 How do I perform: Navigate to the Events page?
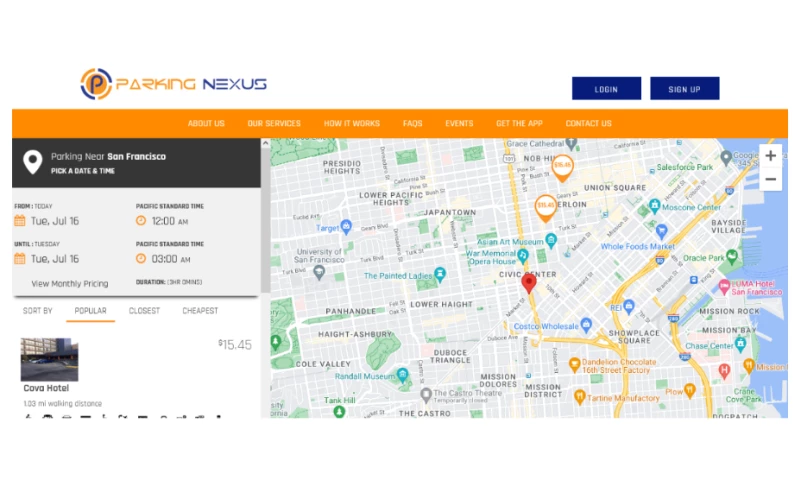click(x=459, y=123)
